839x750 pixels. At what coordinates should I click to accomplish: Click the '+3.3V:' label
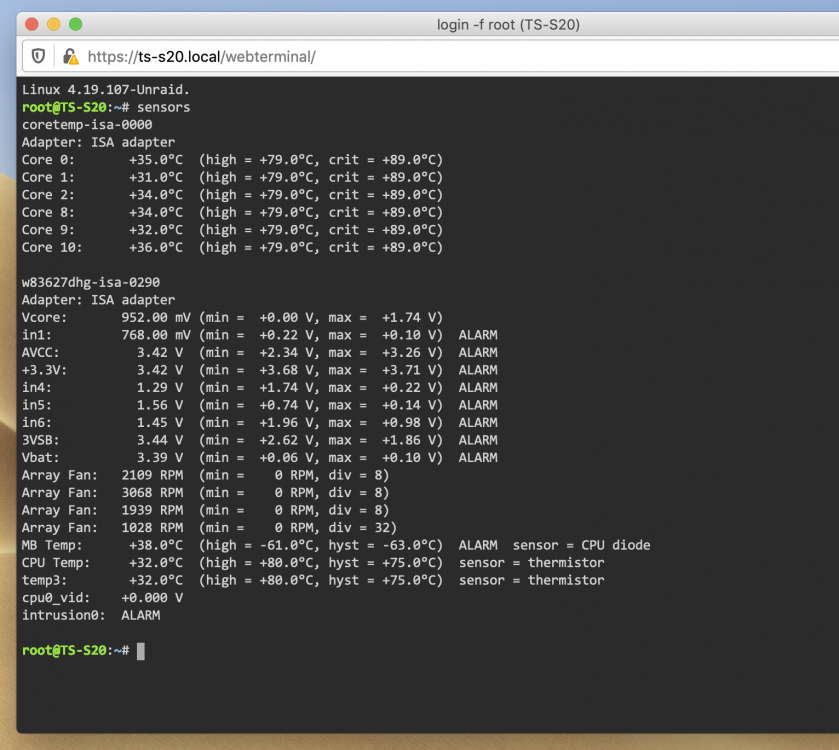(44, 370)
